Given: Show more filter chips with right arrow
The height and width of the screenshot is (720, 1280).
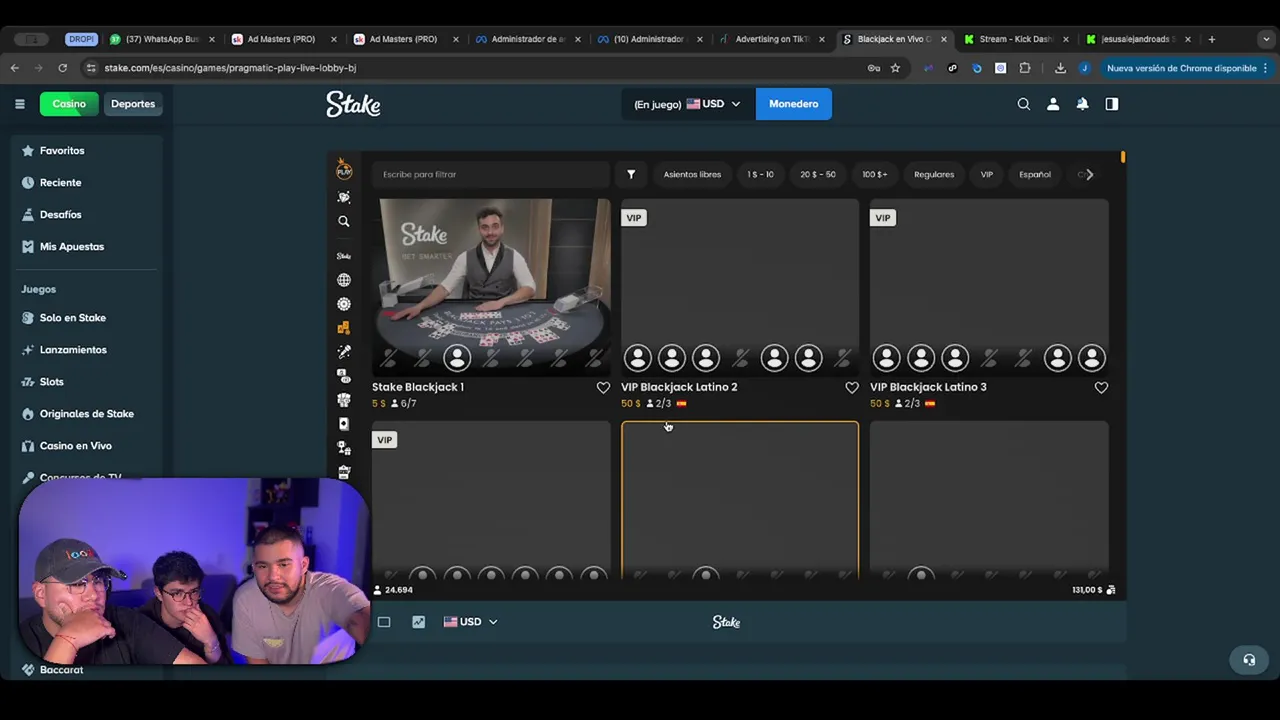Looking at the screenshot, I should tap(1089, 174).
